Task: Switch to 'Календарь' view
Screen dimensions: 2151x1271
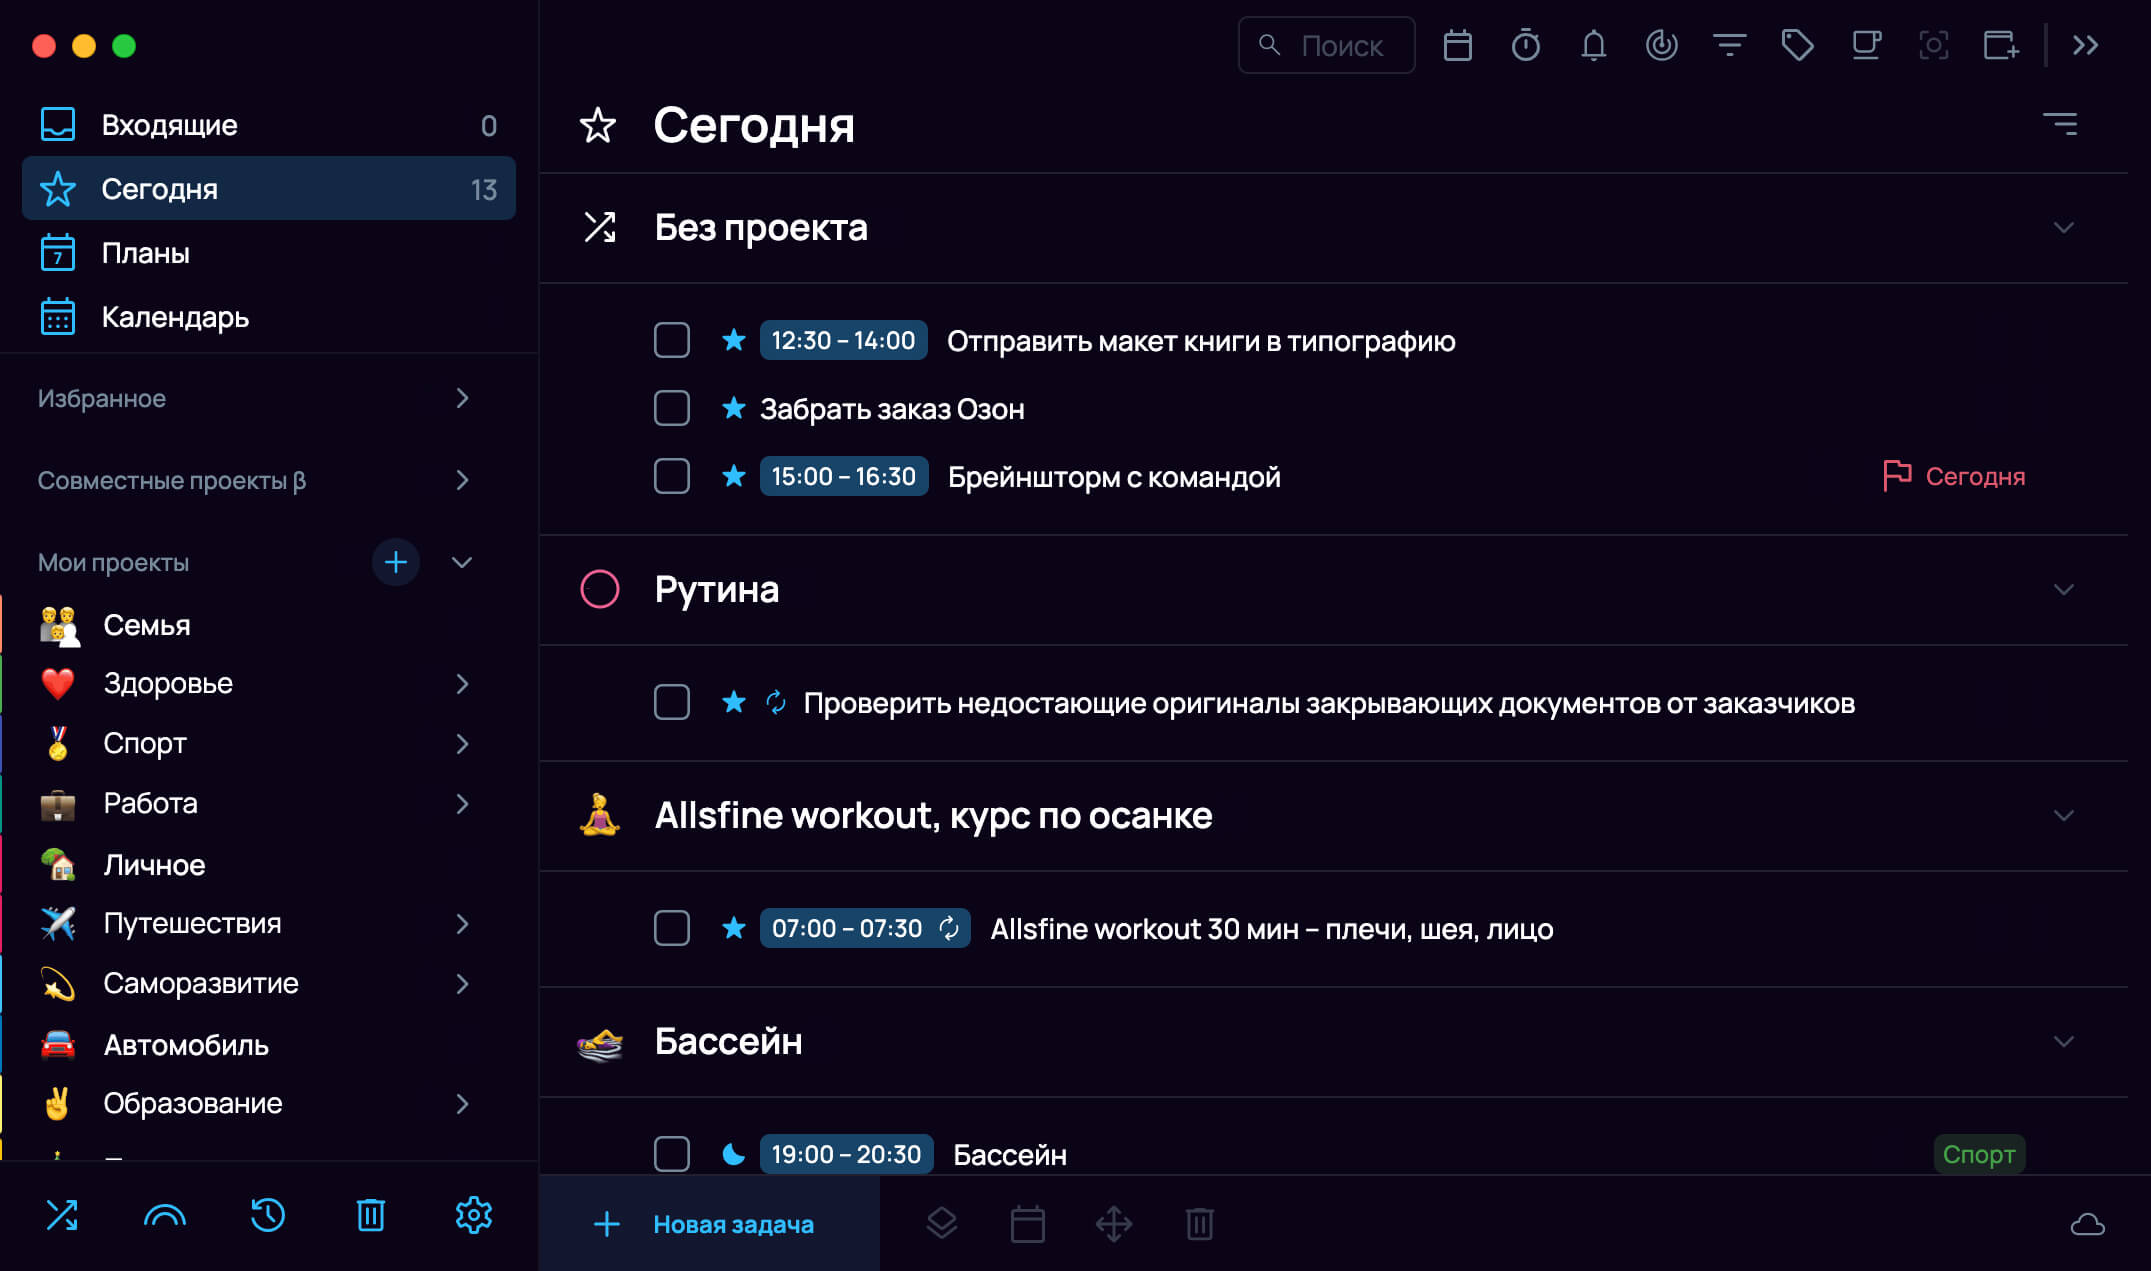Action: 175,317
